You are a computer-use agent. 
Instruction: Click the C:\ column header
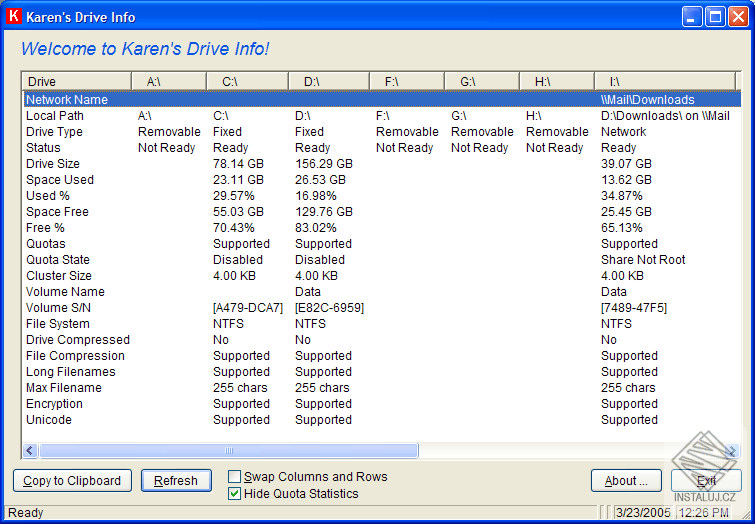point(247,81)
